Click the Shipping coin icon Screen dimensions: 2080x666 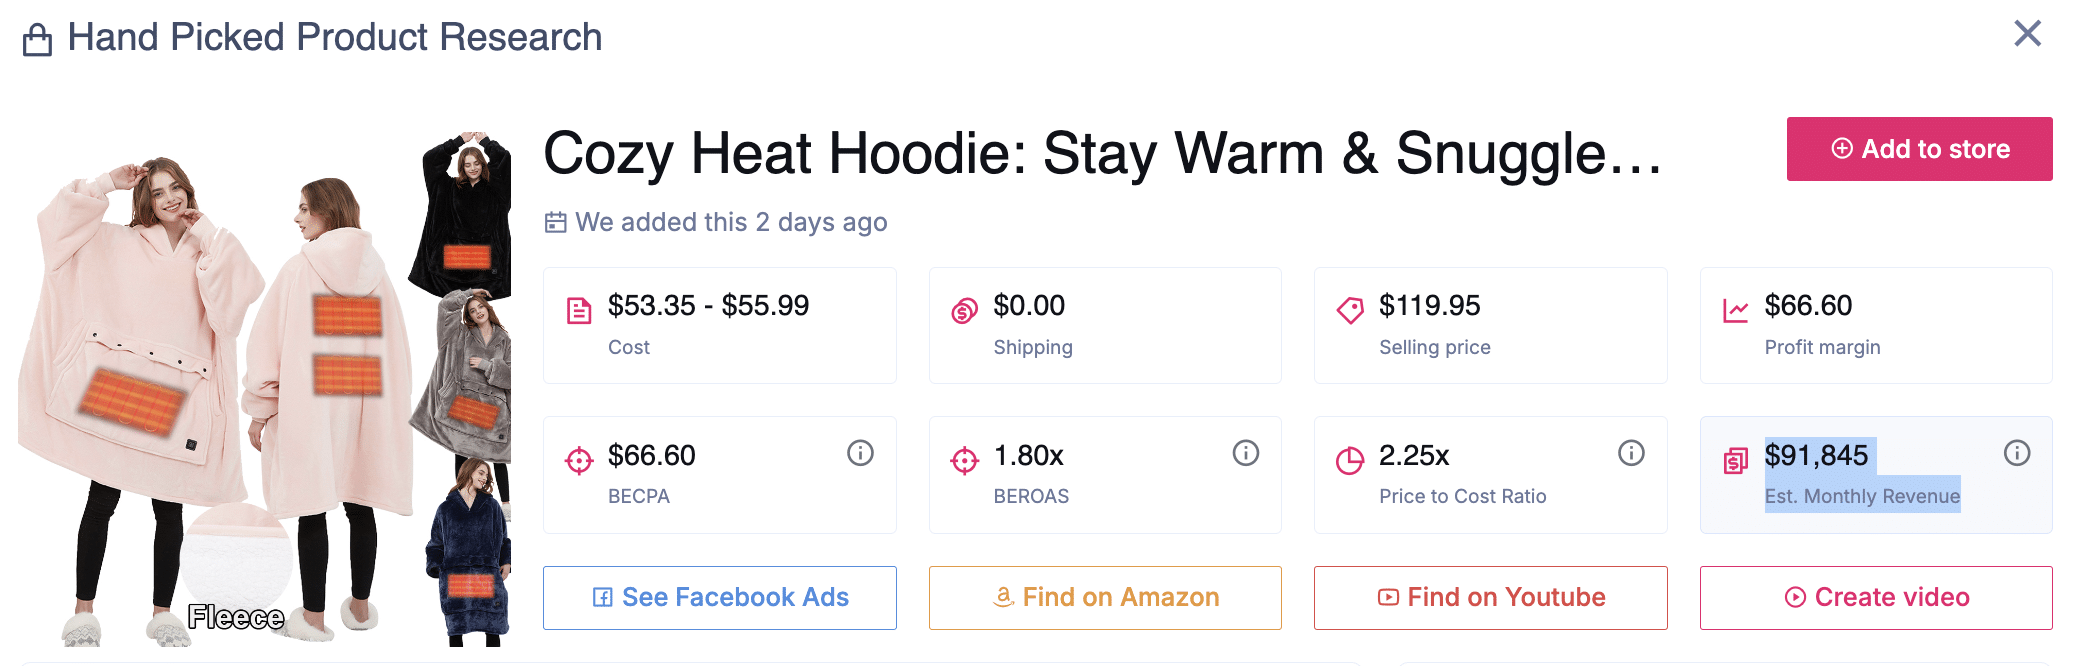tap(965, 311)
